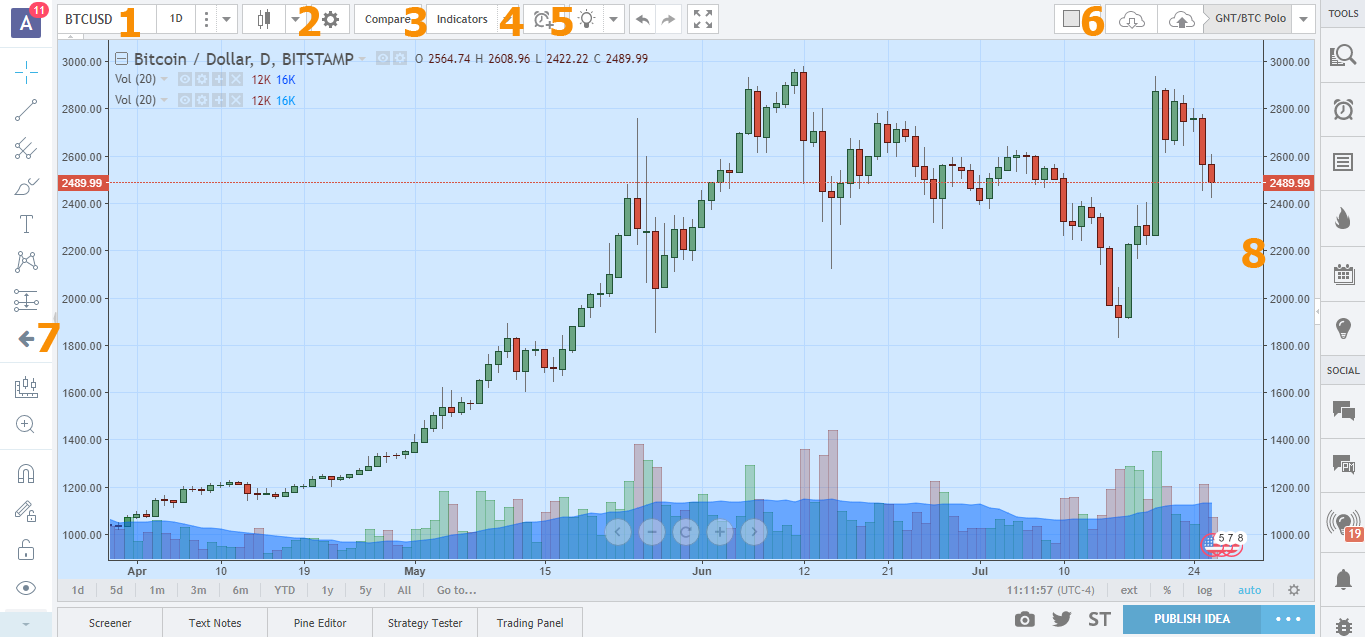Toggle ext extended hours

1129,590
